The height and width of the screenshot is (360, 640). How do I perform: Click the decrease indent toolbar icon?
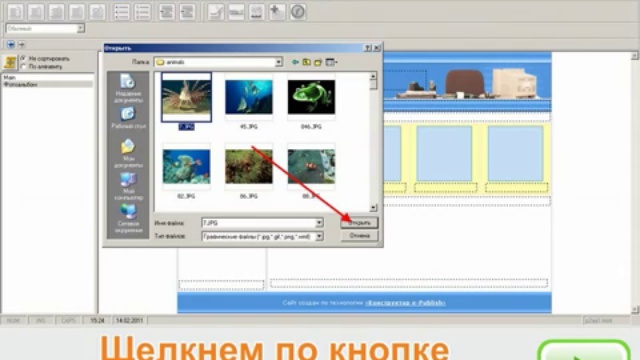coord(167,12)
